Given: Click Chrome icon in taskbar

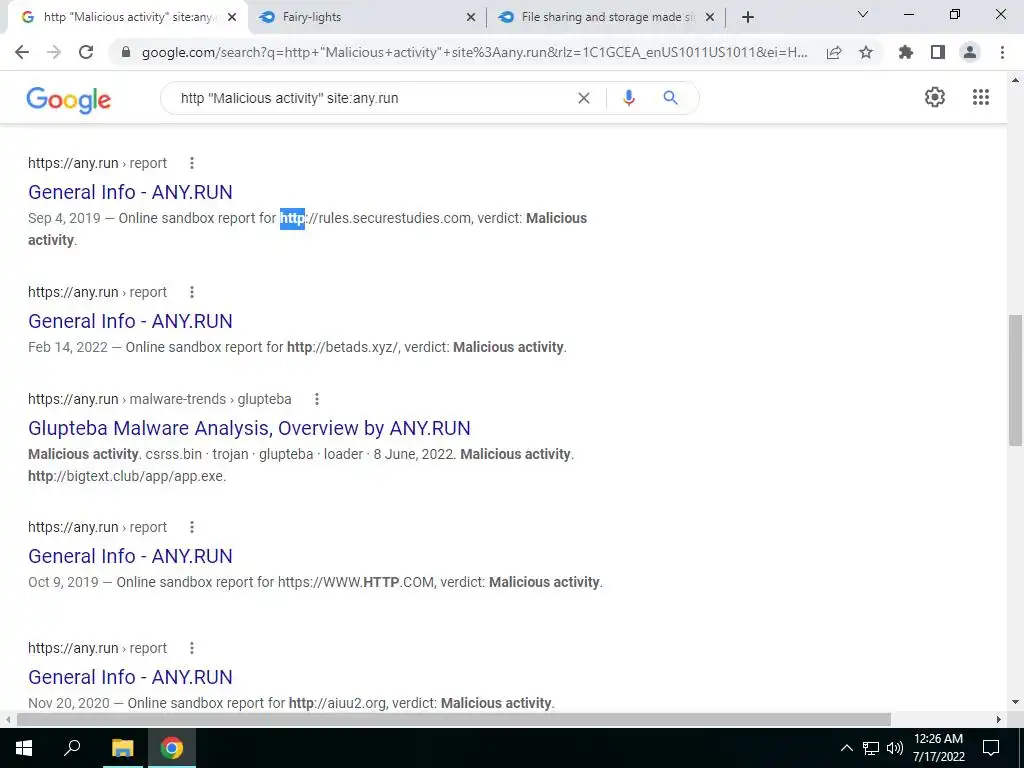Looking at the screenshot, I should point(171,748).
